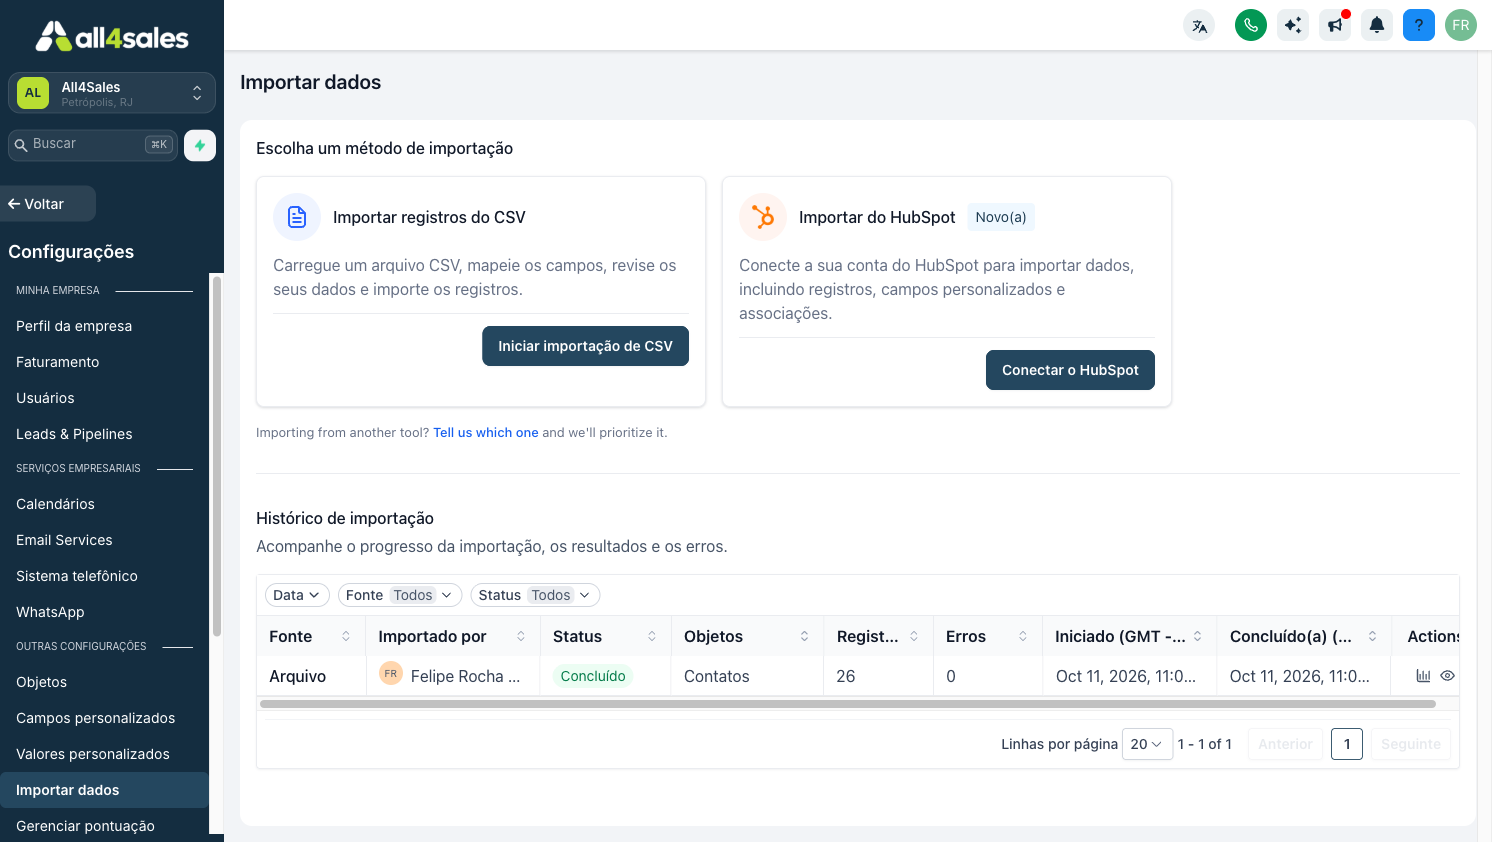Click the green lightning quick action icon
This screenshot has width=1492, height=842.
tap(200, 145)
